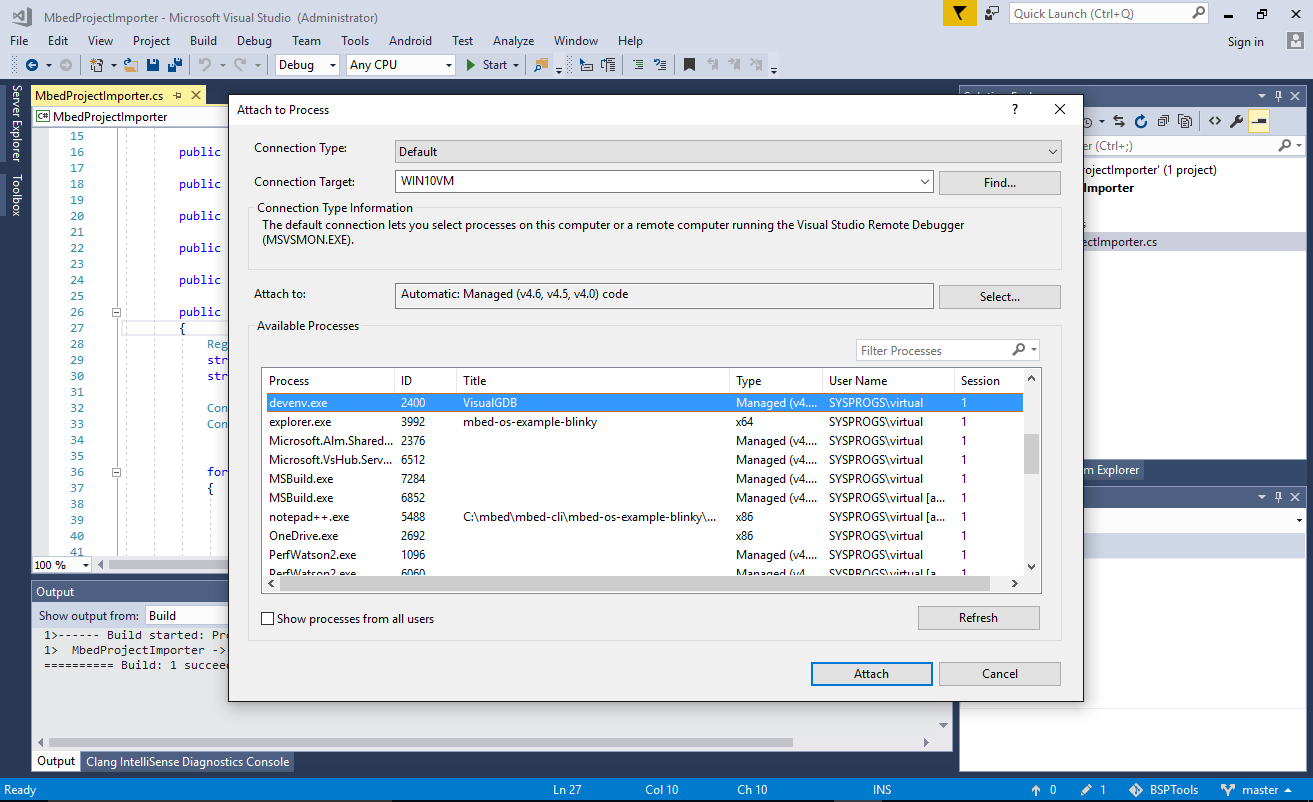Click the process list vertical scrollbar thumb
Screen dimensions: 1313x802
1031,453
